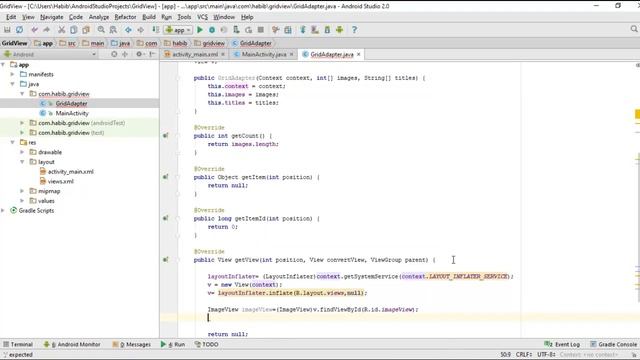
Task: Open the Navigate menu
Action: (x=51, y=17)
